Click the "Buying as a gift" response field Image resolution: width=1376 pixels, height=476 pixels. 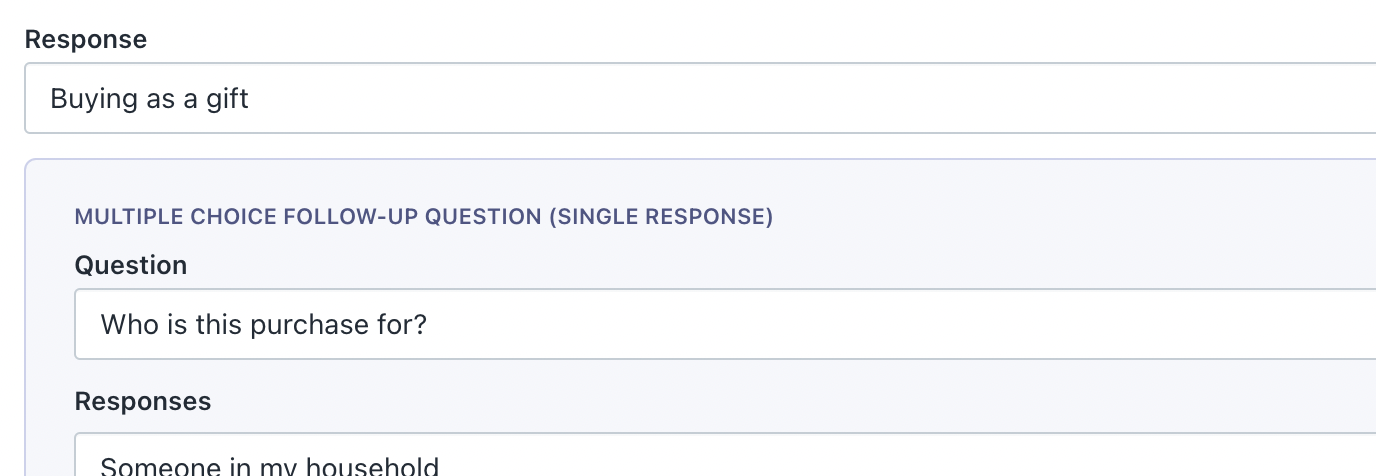(700, 99)
